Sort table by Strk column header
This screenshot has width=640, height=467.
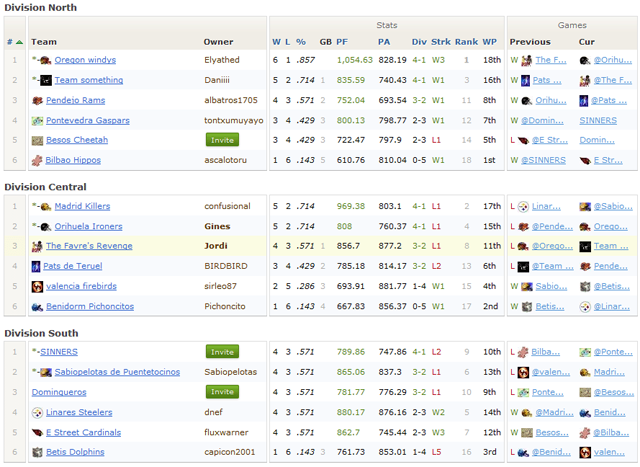441,42
